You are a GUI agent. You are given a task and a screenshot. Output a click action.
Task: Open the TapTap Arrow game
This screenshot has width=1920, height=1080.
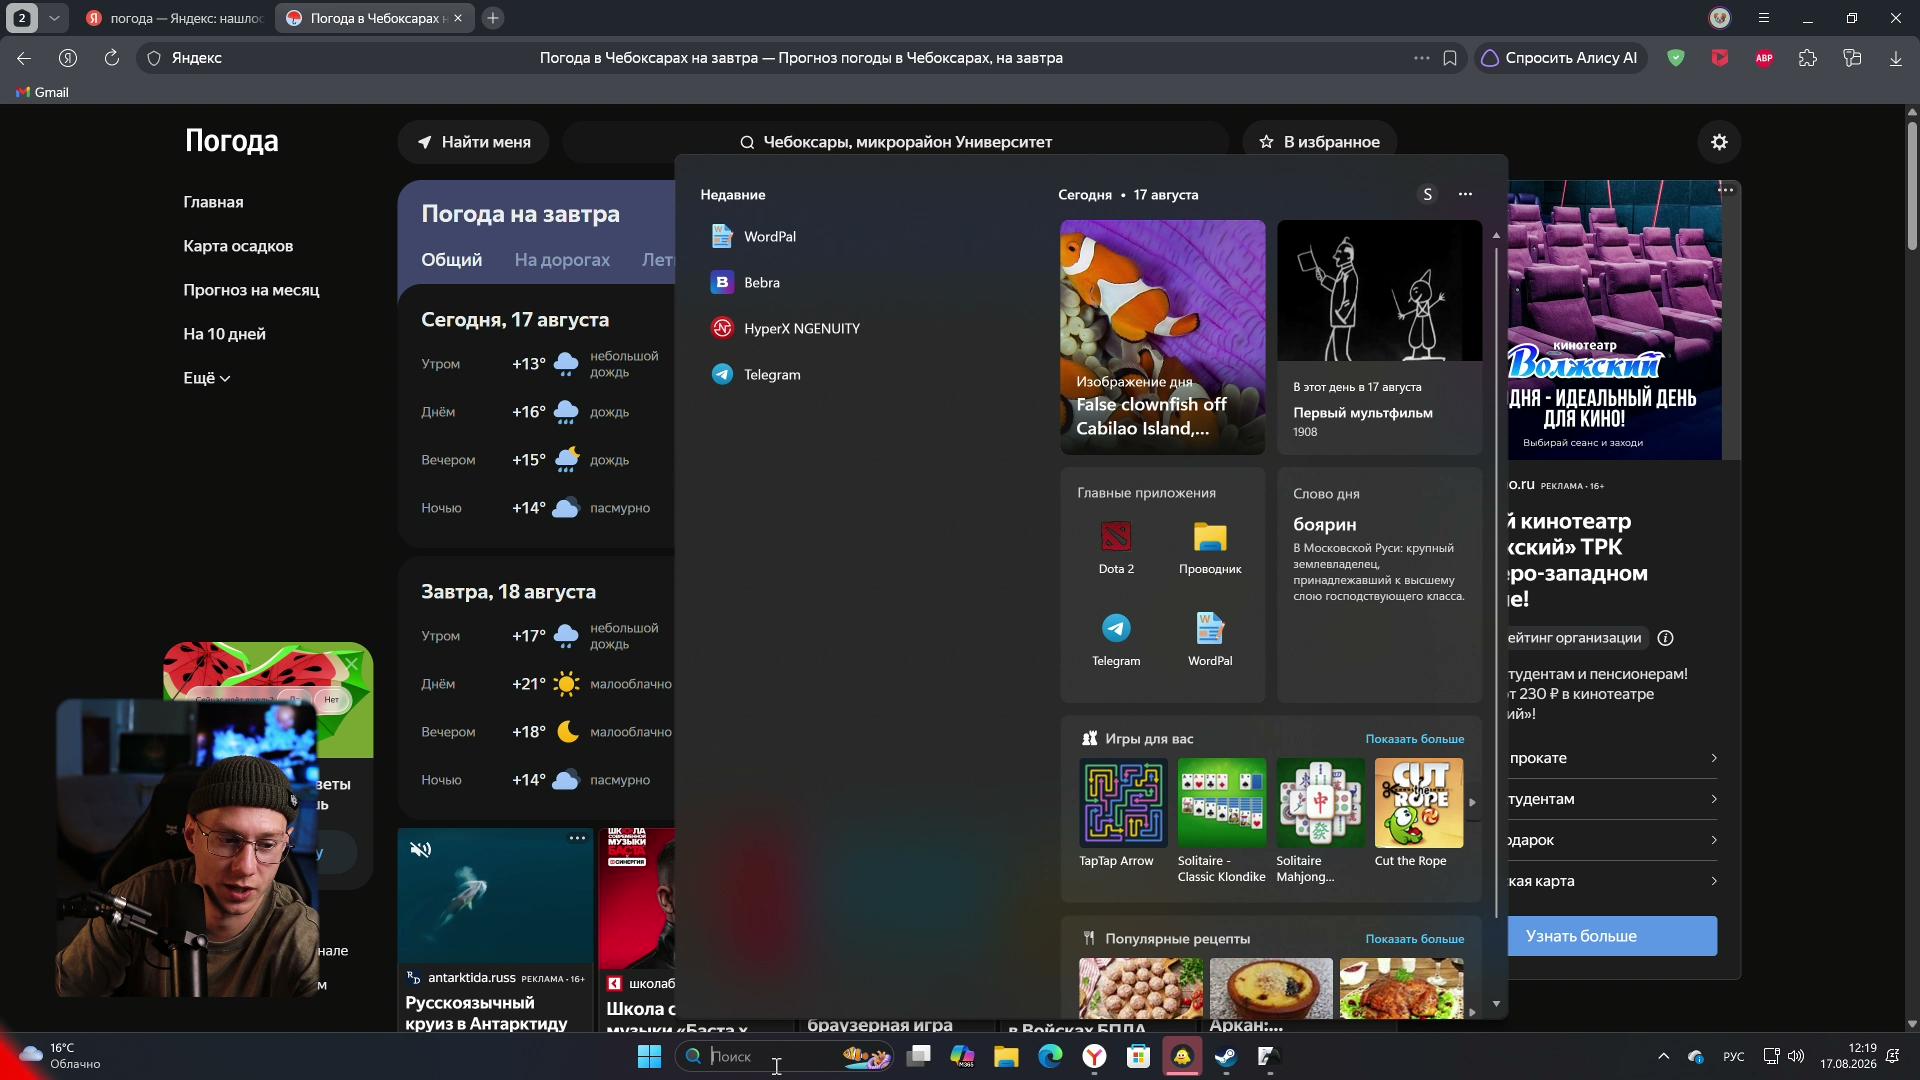pyautogui.click(x=1122, y=813)
